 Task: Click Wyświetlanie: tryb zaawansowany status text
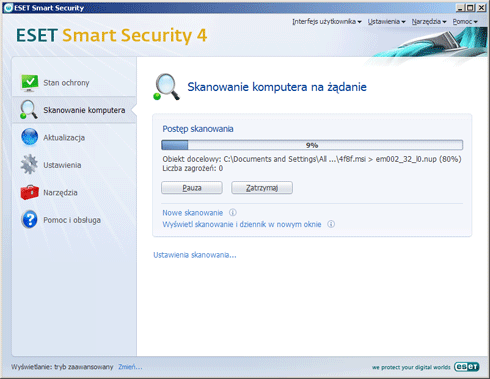coord(62,367)
